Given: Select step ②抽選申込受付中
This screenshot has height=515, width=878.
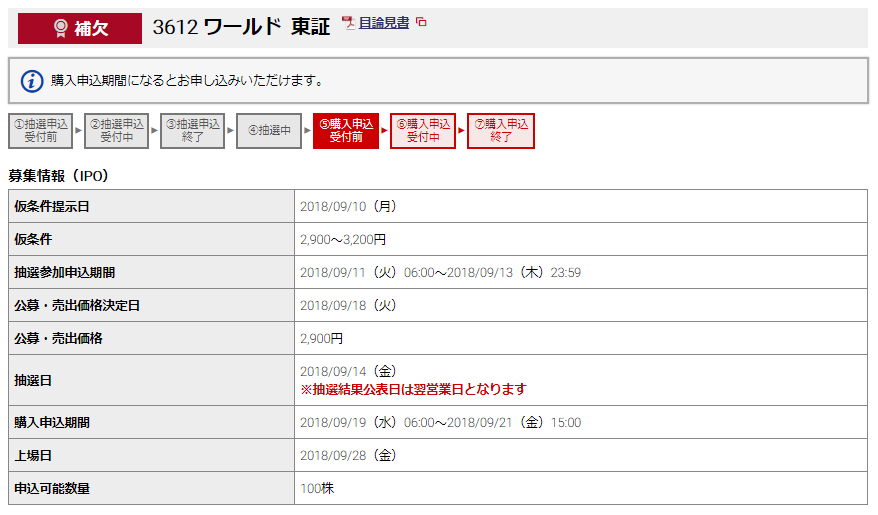Looking at the screenshot, I should [x=116, y=131].
